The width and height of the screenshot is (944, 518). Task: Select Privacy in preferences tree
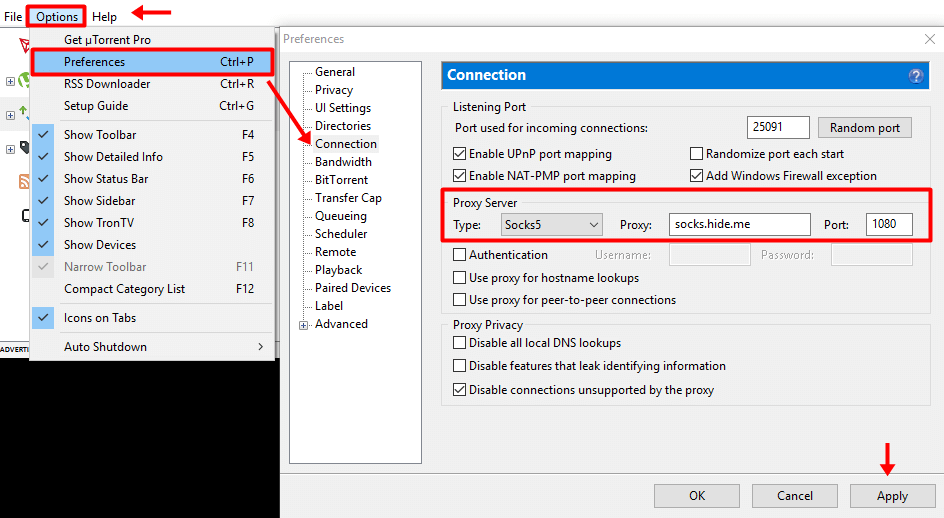(x=334, y=90)
